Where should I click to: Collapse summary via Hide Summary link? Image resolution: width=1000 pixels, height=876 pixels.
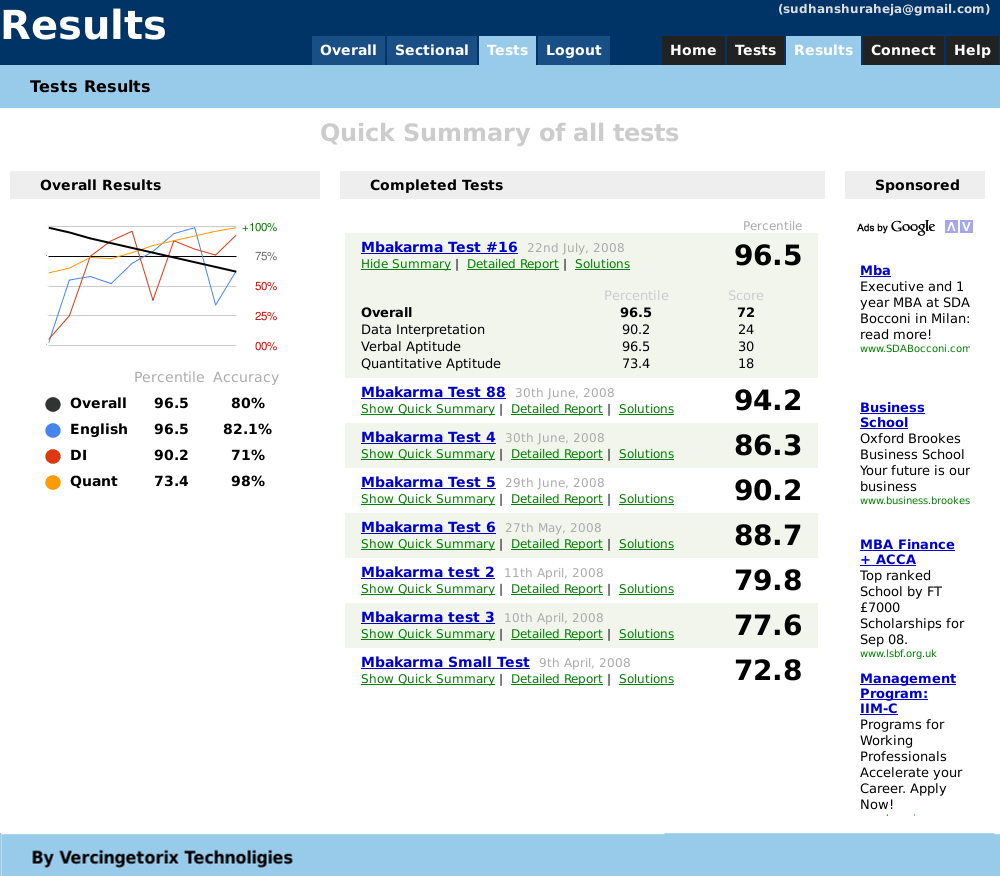(406, 264)
